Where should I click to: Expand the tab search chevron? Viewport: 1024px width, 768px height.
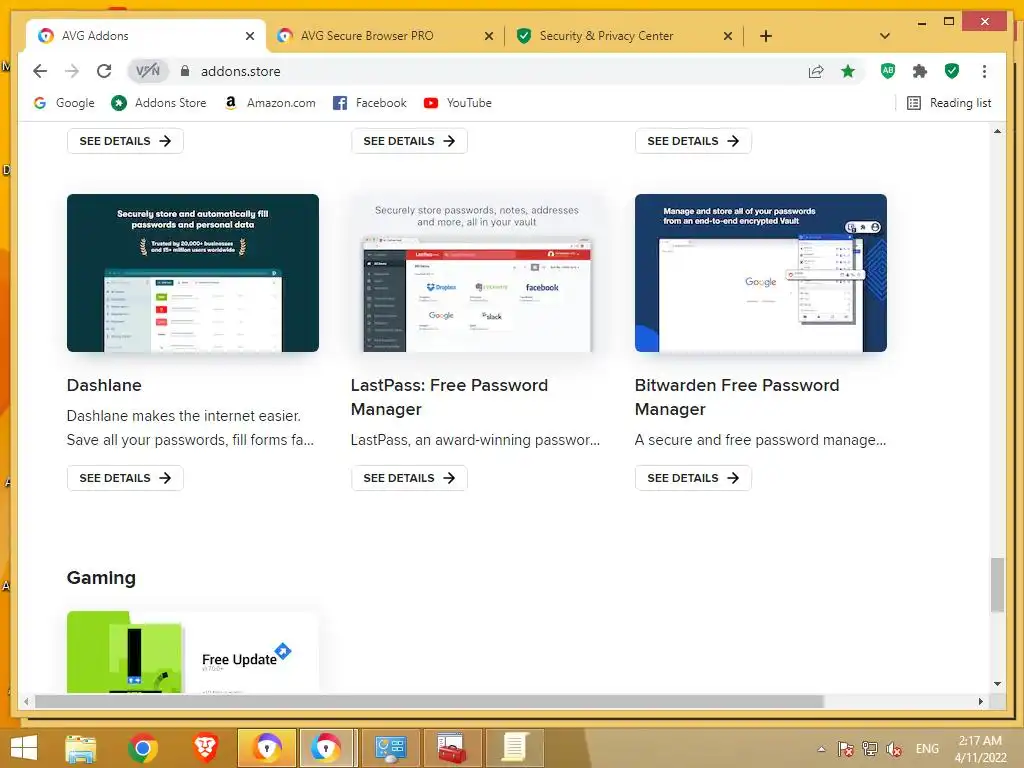885,36
